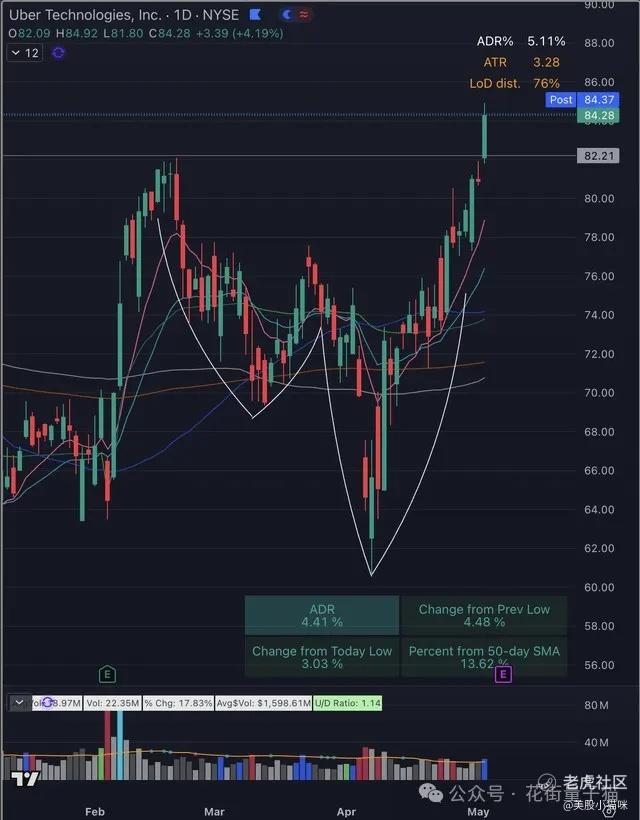640x820 pixels.
Task: Click the 70.00 price axis label
Action: tap(599, 393)
